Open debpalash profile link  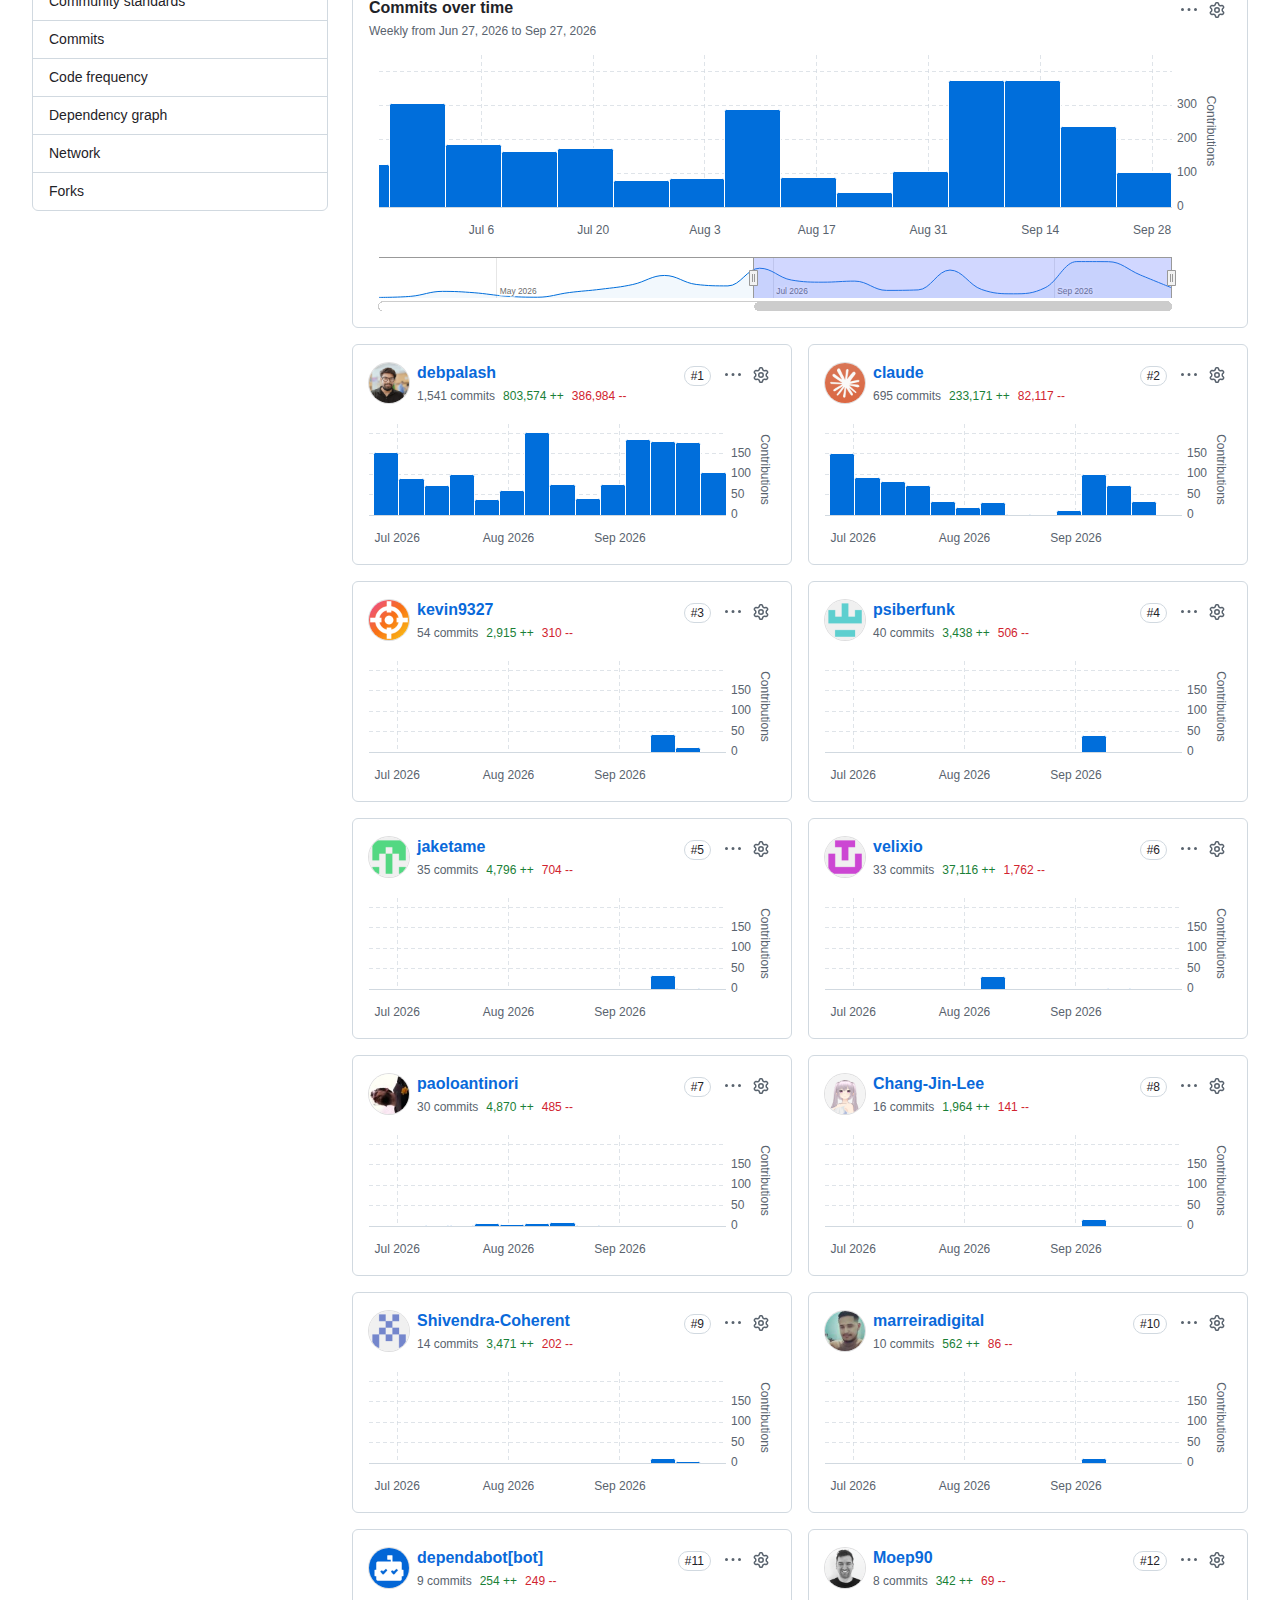[x=456, y=372]
